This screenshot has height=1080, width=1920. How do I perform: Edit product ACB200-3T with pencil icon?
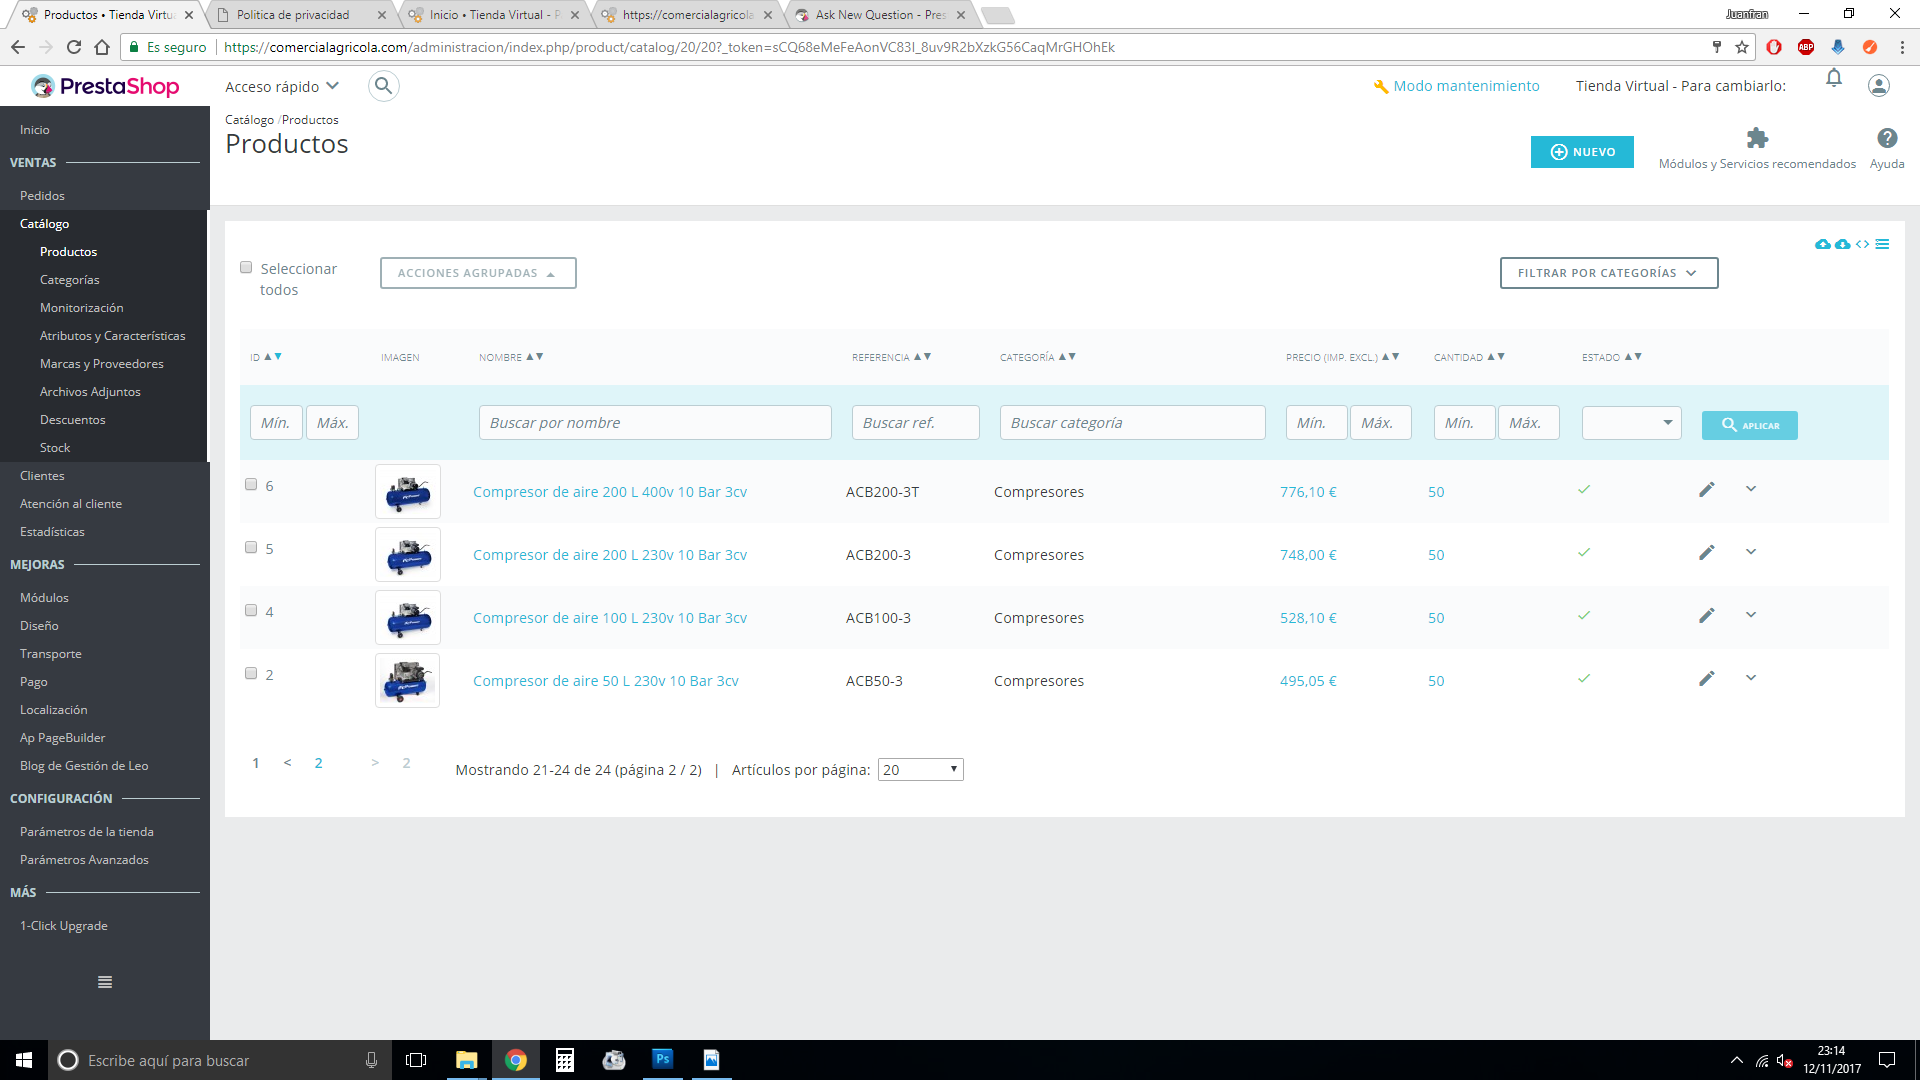[x=1706, y=490]
